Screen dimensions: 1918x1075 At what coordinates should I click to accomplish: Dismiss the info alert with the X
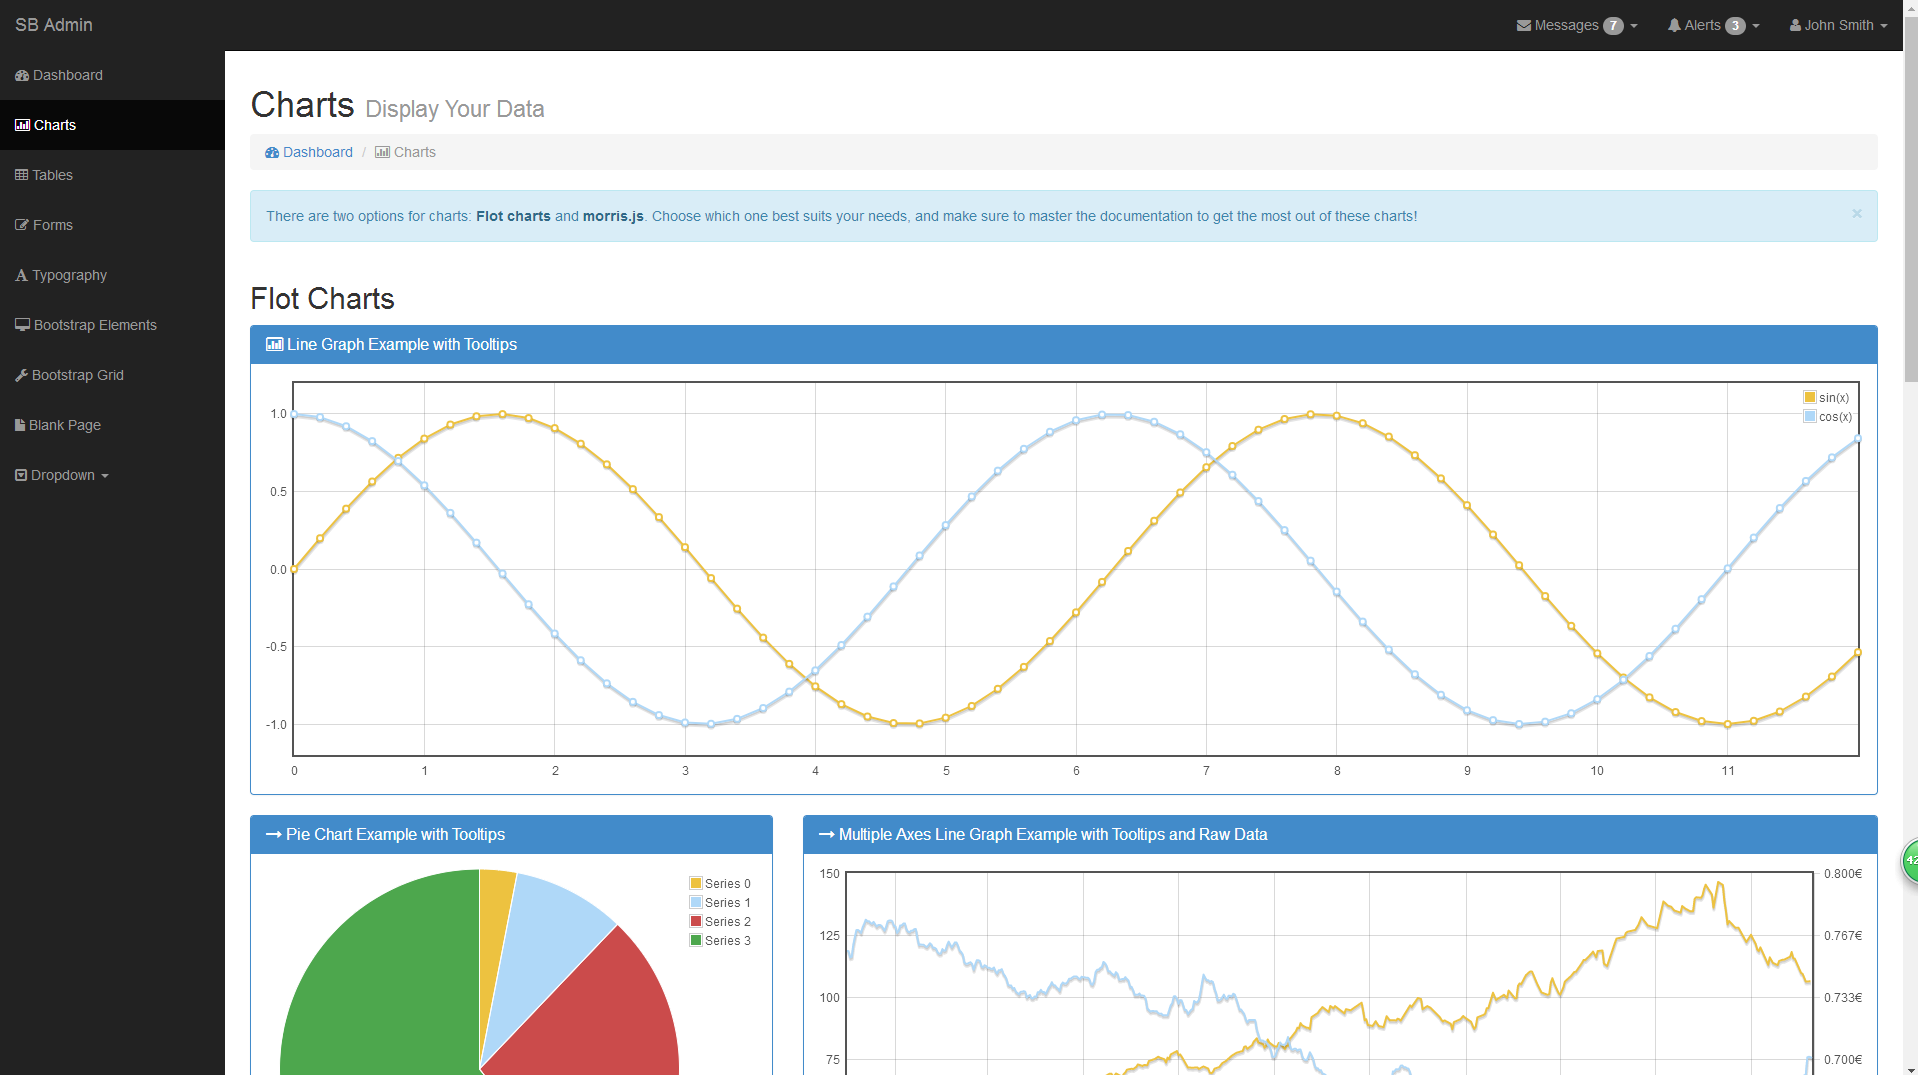[x=1856, y=213]
